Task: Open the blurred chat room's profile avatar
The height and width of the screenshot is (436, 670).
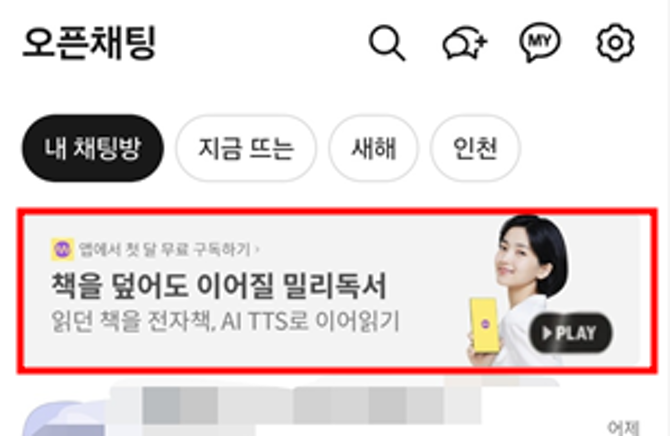Action: 64,419
